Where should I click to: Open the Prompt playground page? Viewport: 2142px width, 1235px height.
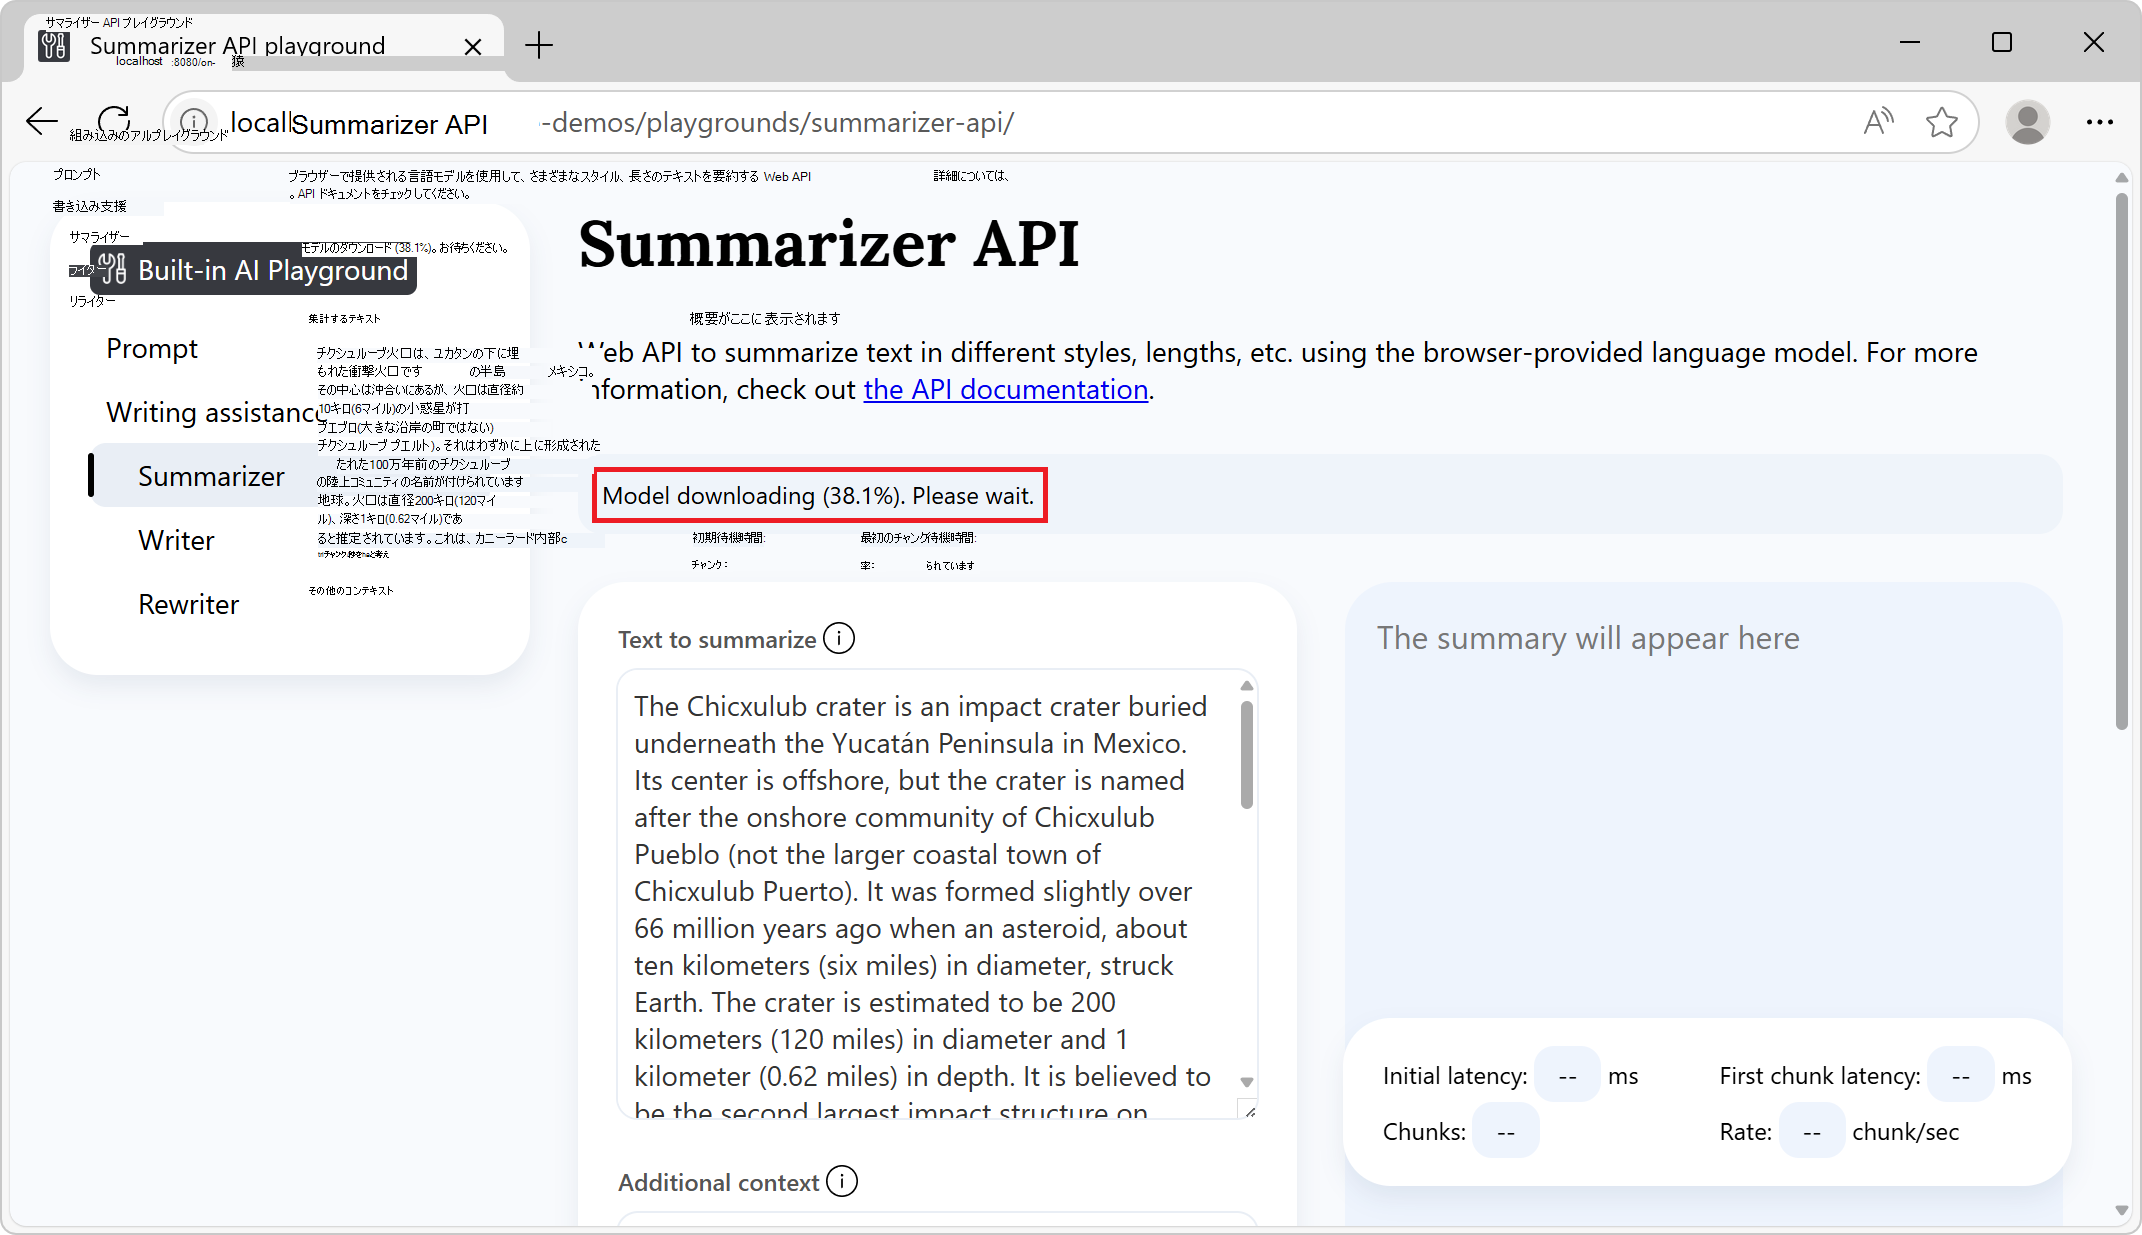point(152,348)
